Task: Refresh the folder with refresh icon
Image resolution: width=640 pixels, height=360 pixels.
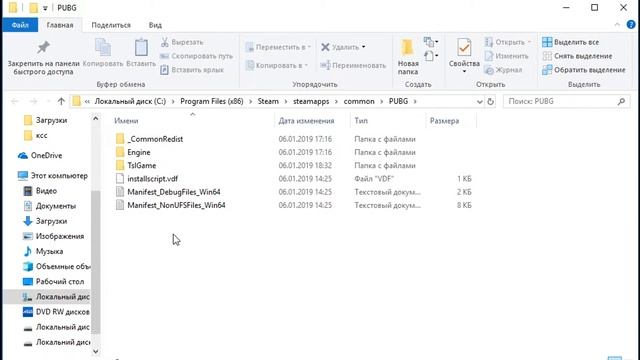Action: [x=491, y=101]
